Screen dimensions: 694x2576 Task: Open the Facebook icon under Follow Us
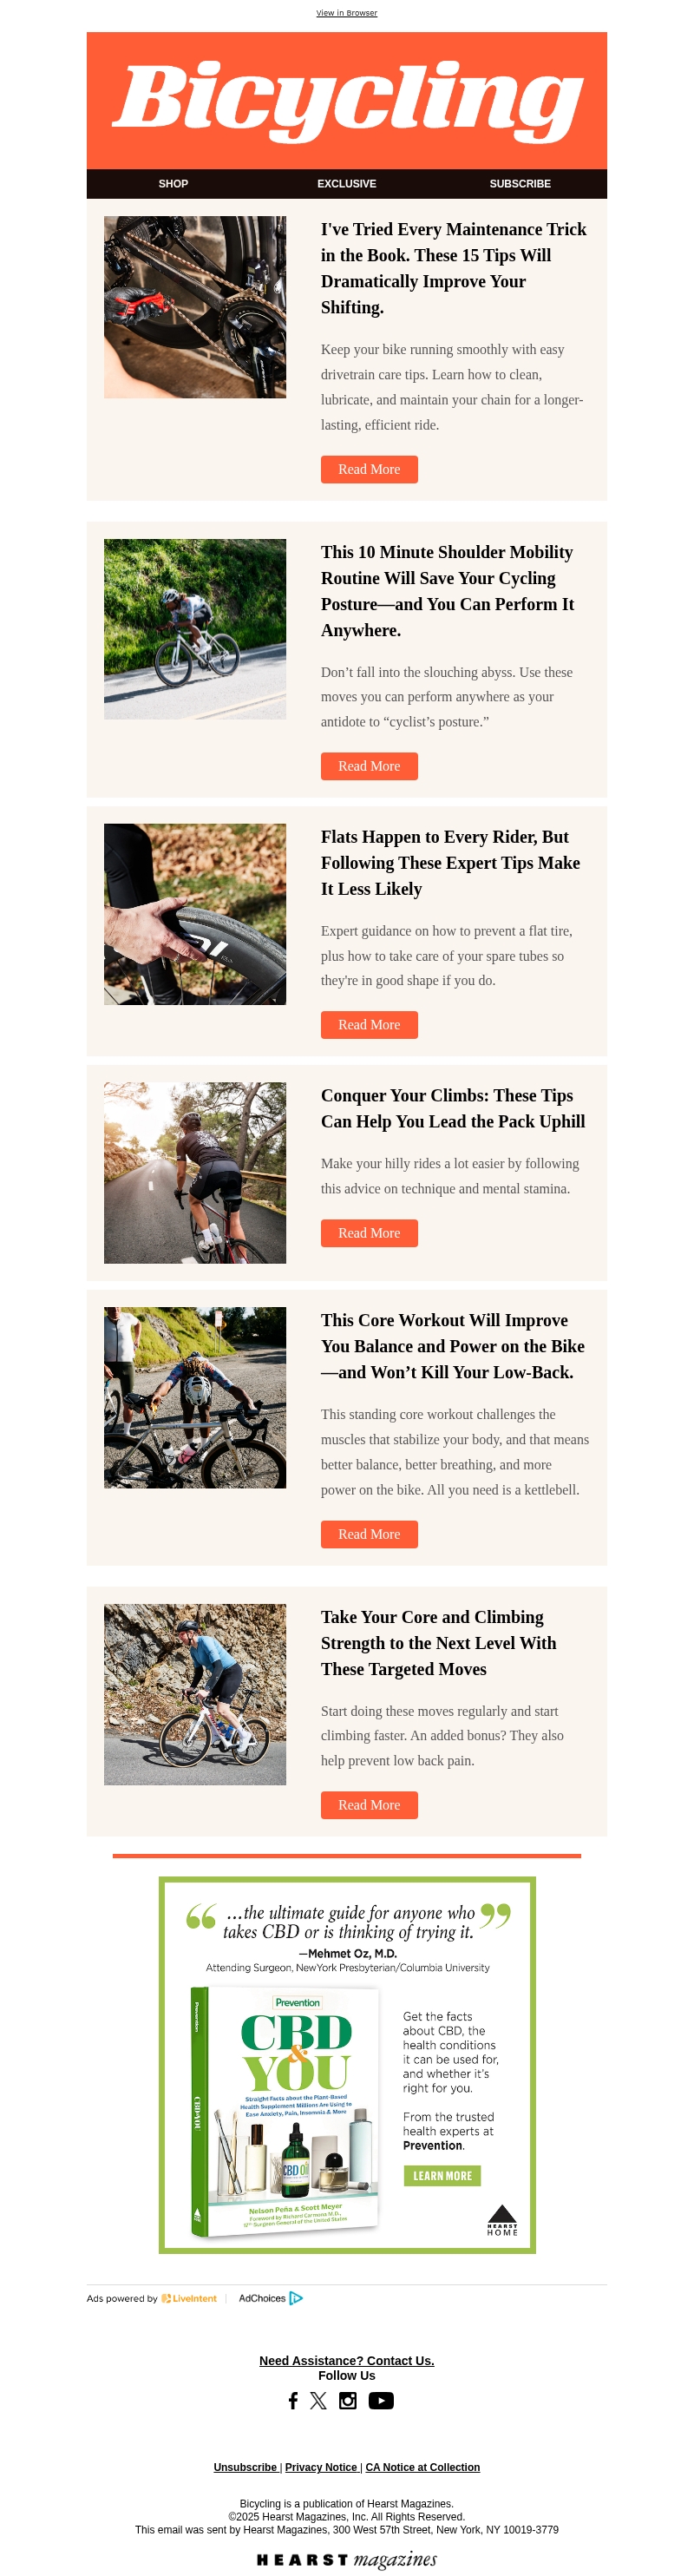point(293,2400)
